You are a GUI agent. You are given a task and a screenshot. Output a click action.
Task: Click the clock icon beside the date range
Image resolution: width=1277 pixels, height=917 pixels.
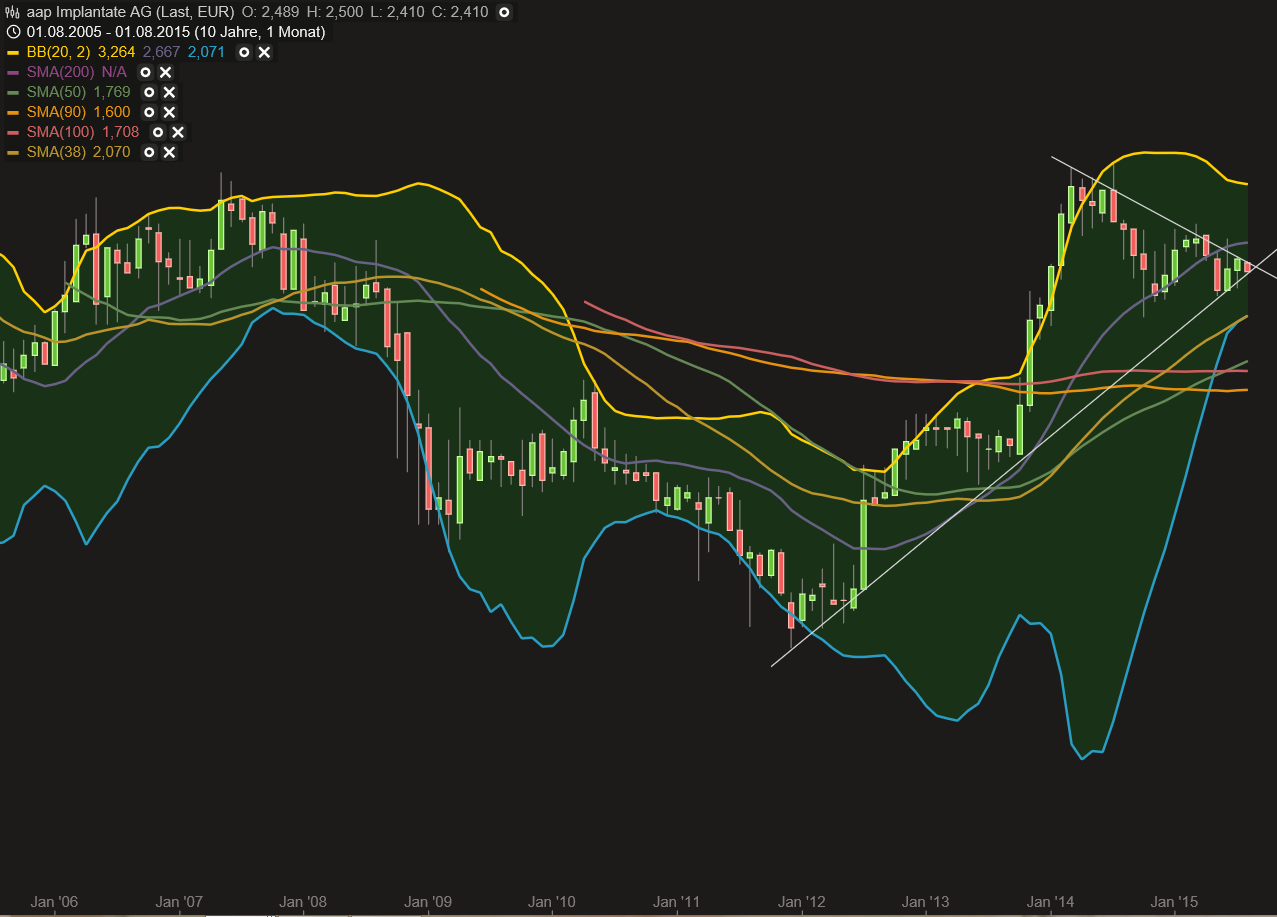tap(13, 32)
